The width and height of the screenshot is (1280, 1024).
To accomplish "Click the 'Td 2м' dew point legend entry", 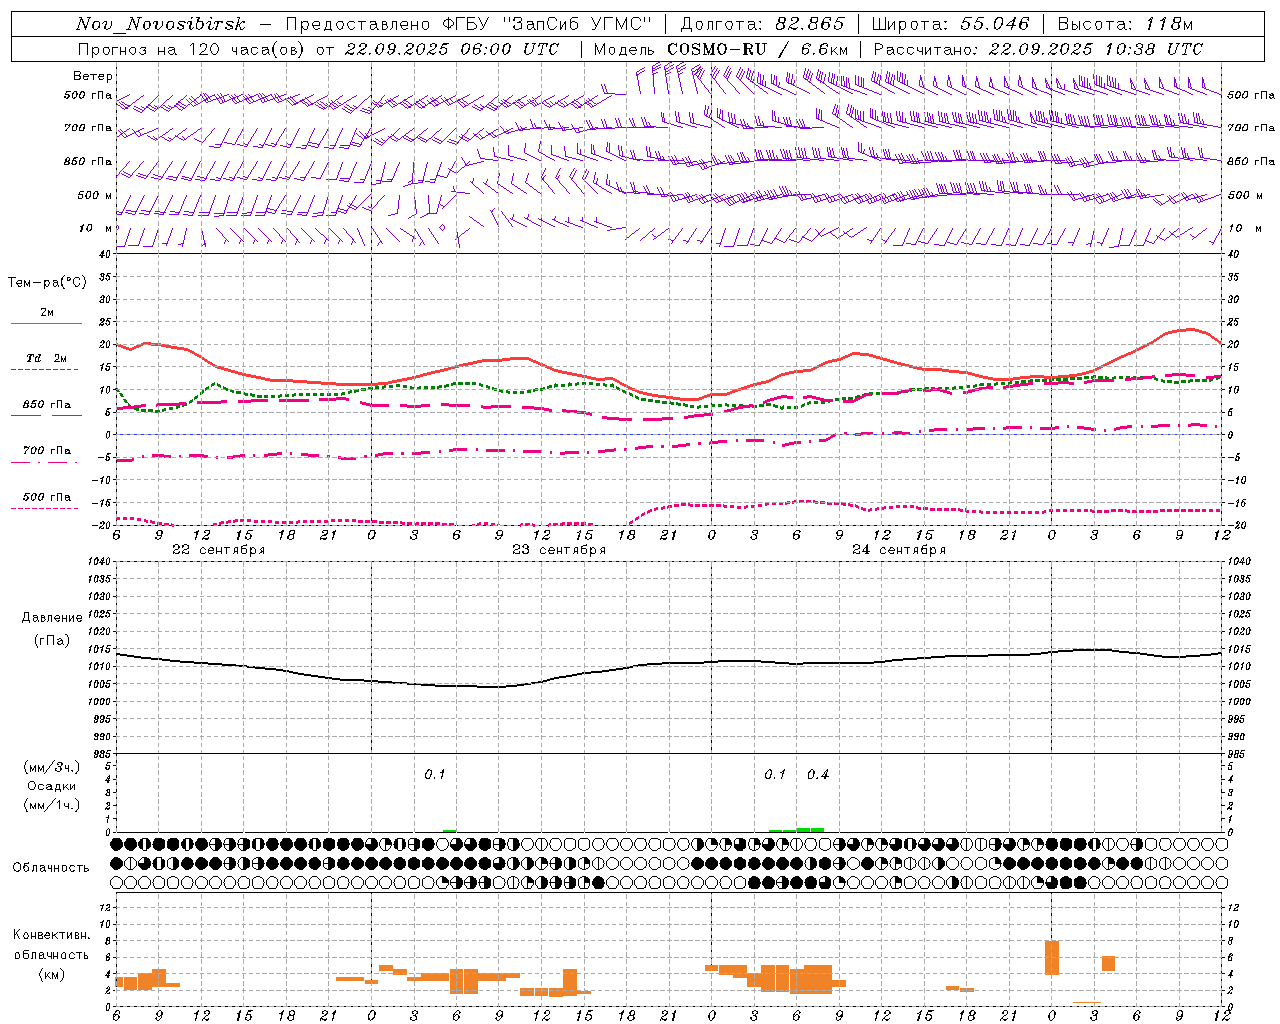I will (46, 358).
